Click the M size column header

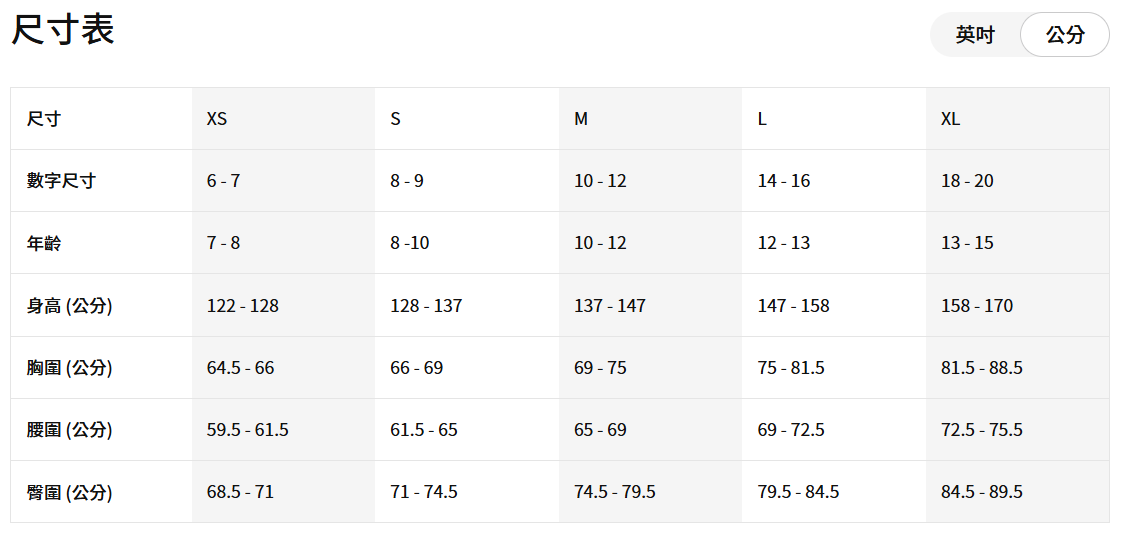tap(581, 119)
